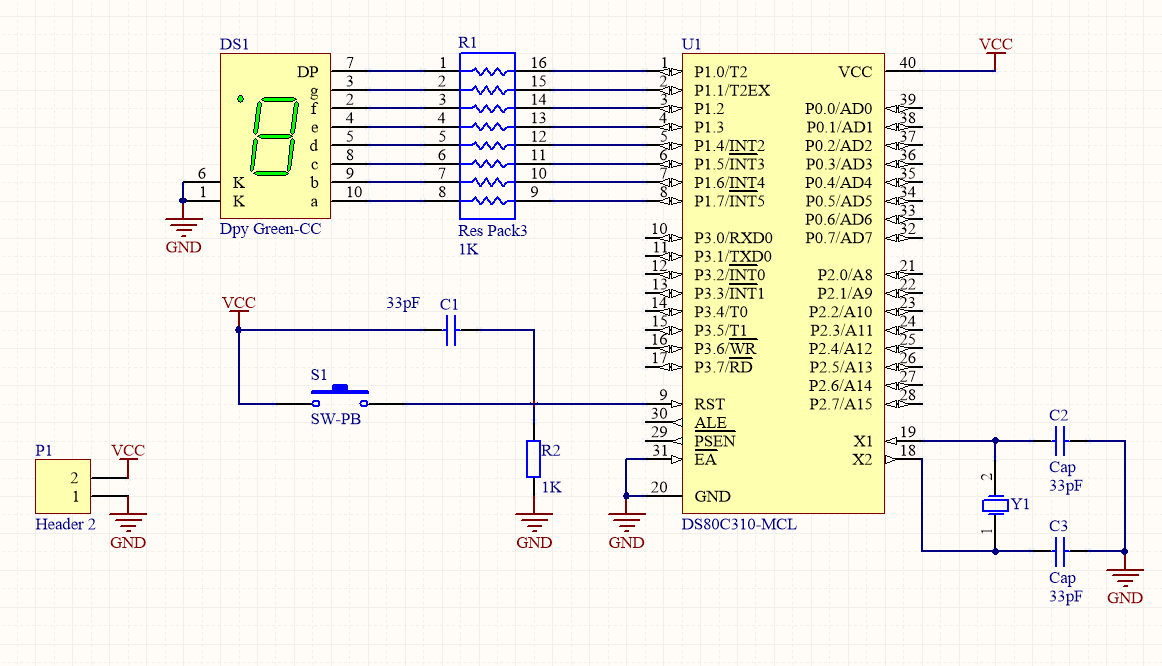Select VCC power port at U1 pin 40
Viewport: 1162px width, 666px height.
[x=995, y=53]
